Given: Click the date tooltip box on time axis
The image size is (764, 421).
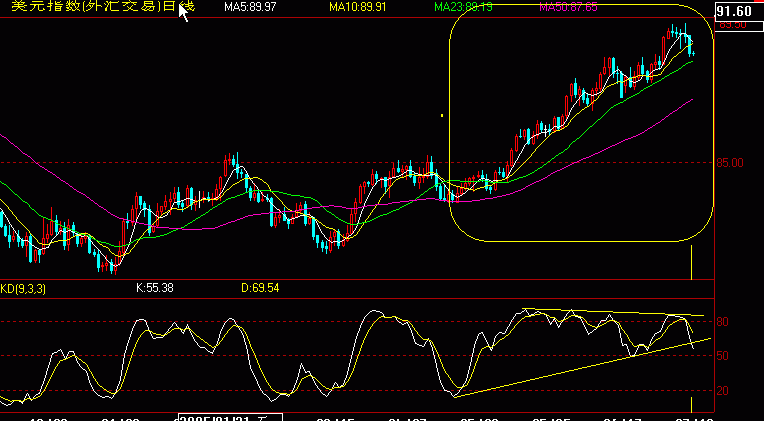Looking at the screenshot, I should (x=230, y=418).
